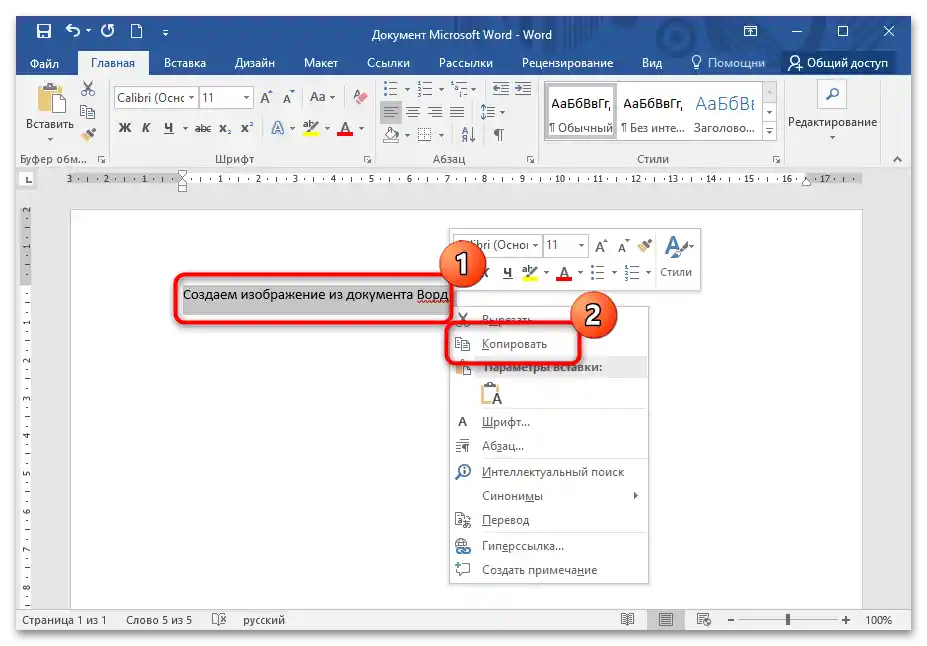The image size is (927, 646).
Task: Insert numbered list from ribbon
Action: [x=425, y=89]
